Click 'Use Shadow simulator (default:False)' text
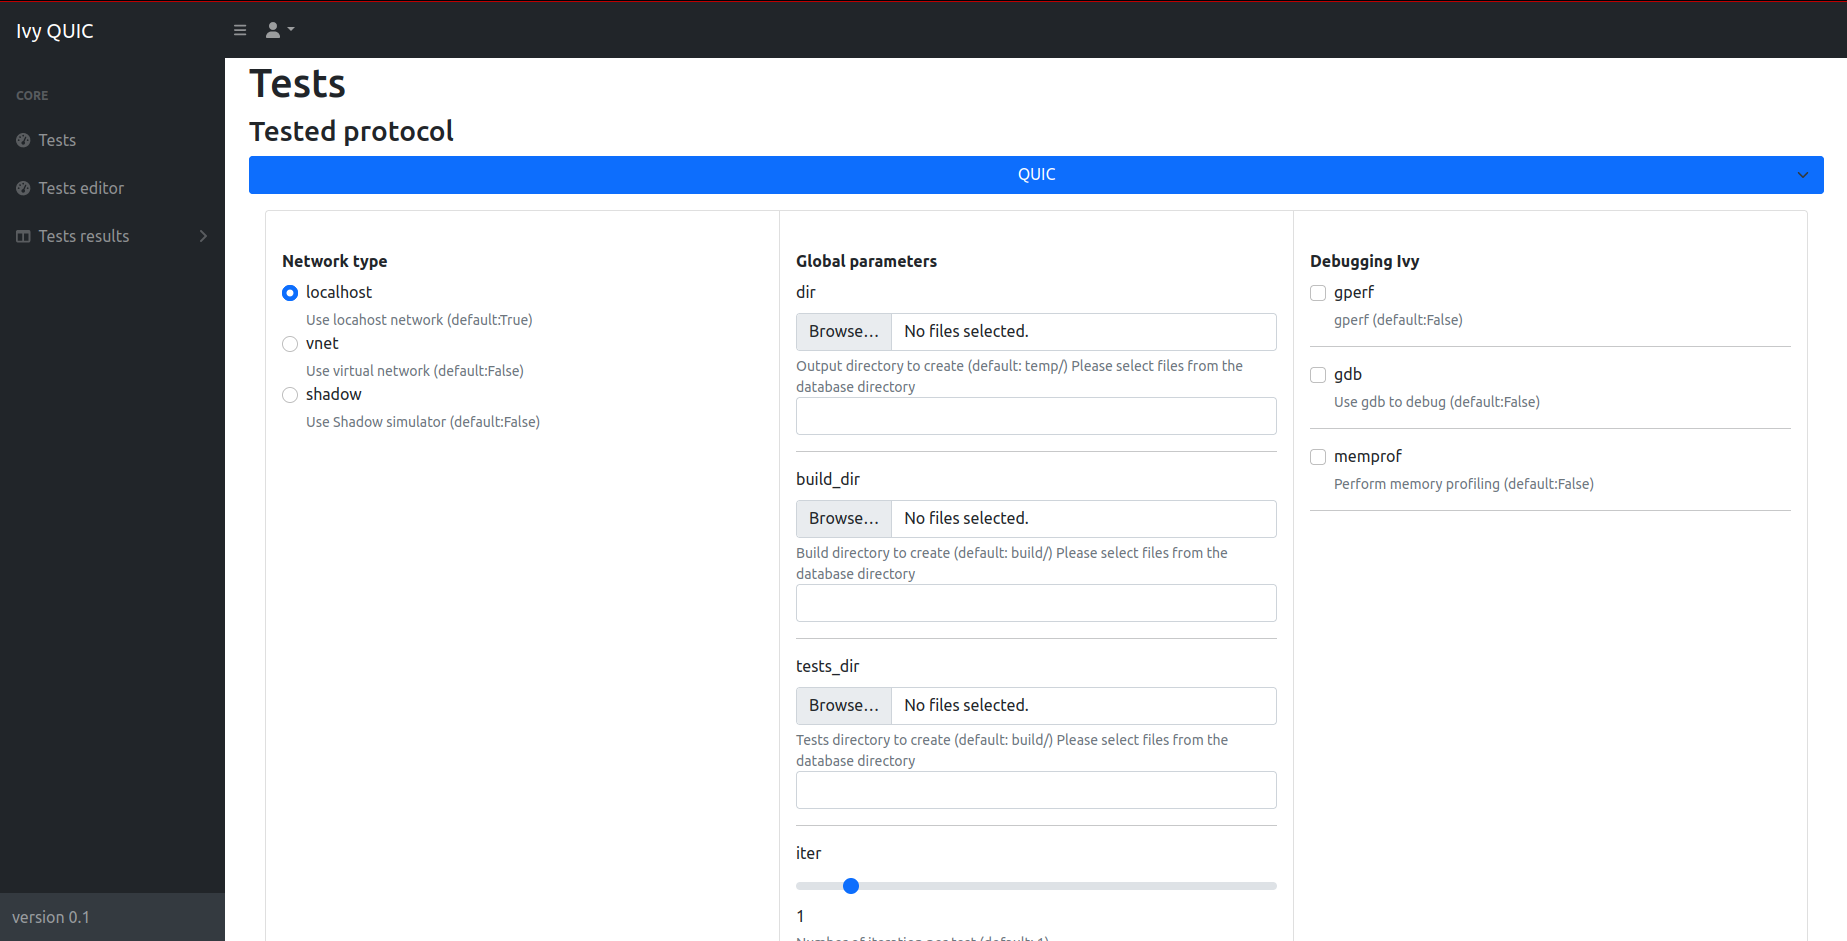Screen dimensions: 1847x941 423,422
